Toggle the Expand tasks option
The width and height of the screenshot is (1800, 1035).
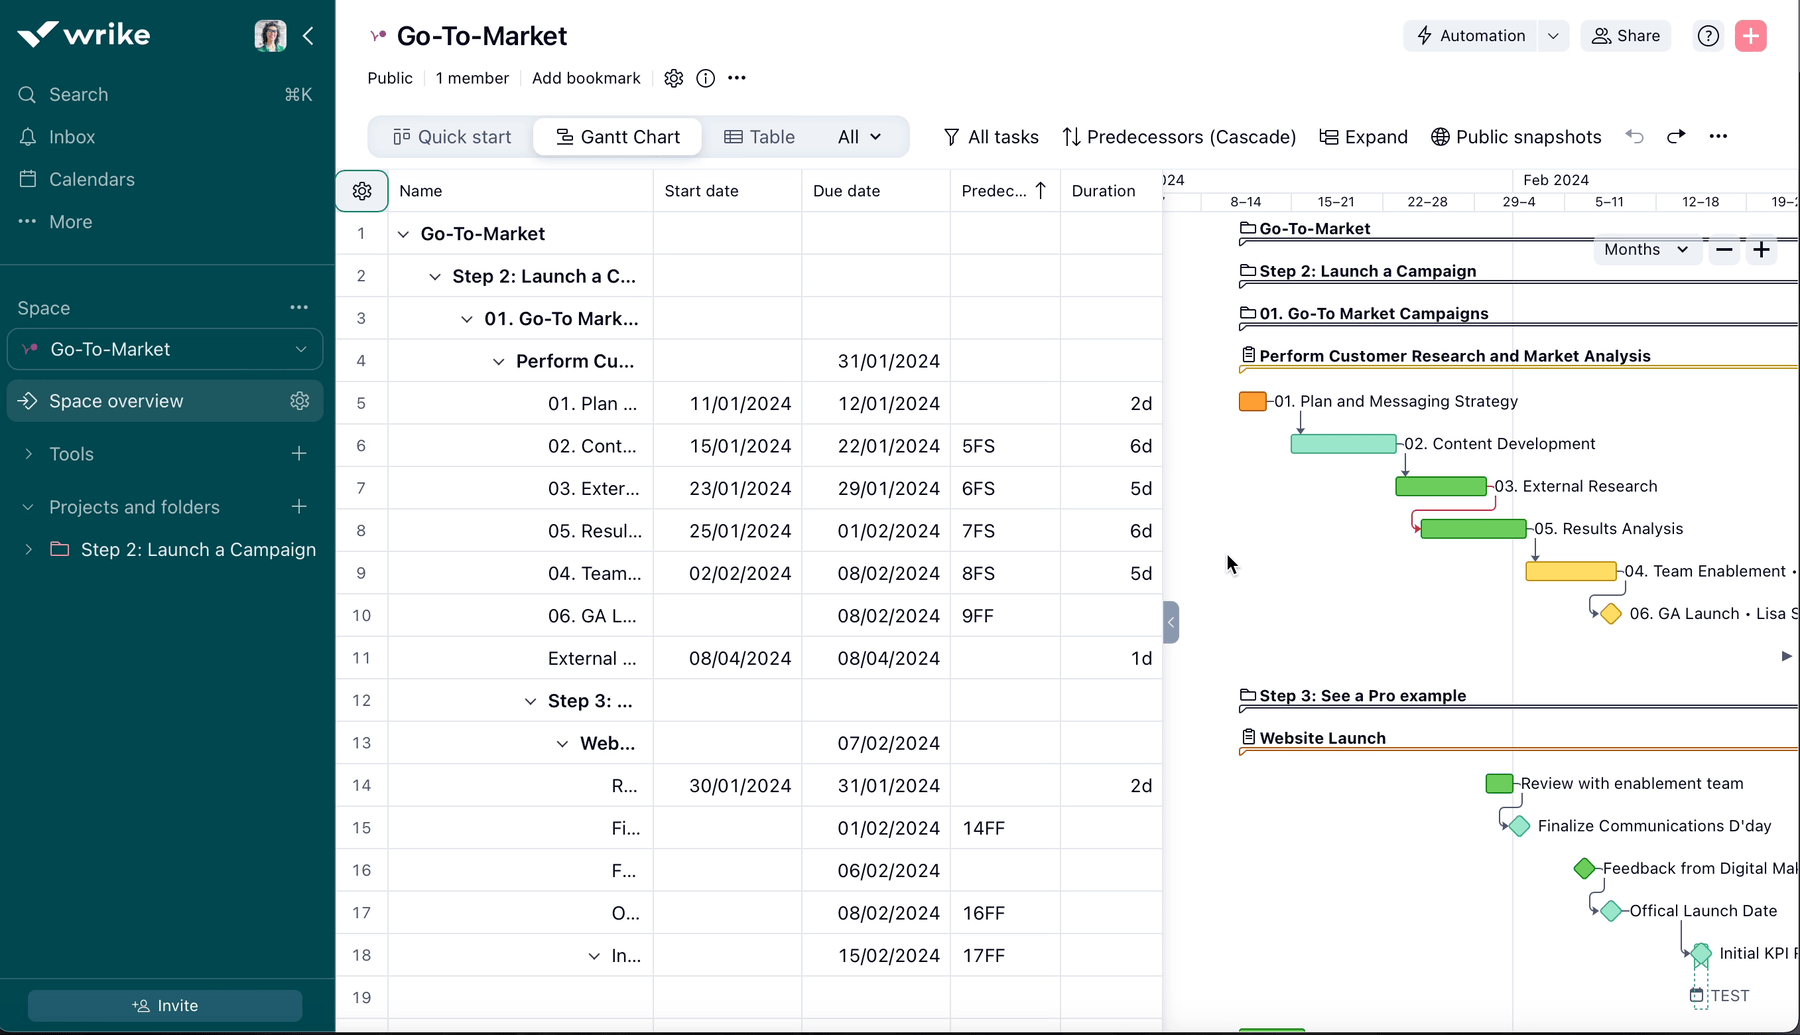pos(1363,137)
